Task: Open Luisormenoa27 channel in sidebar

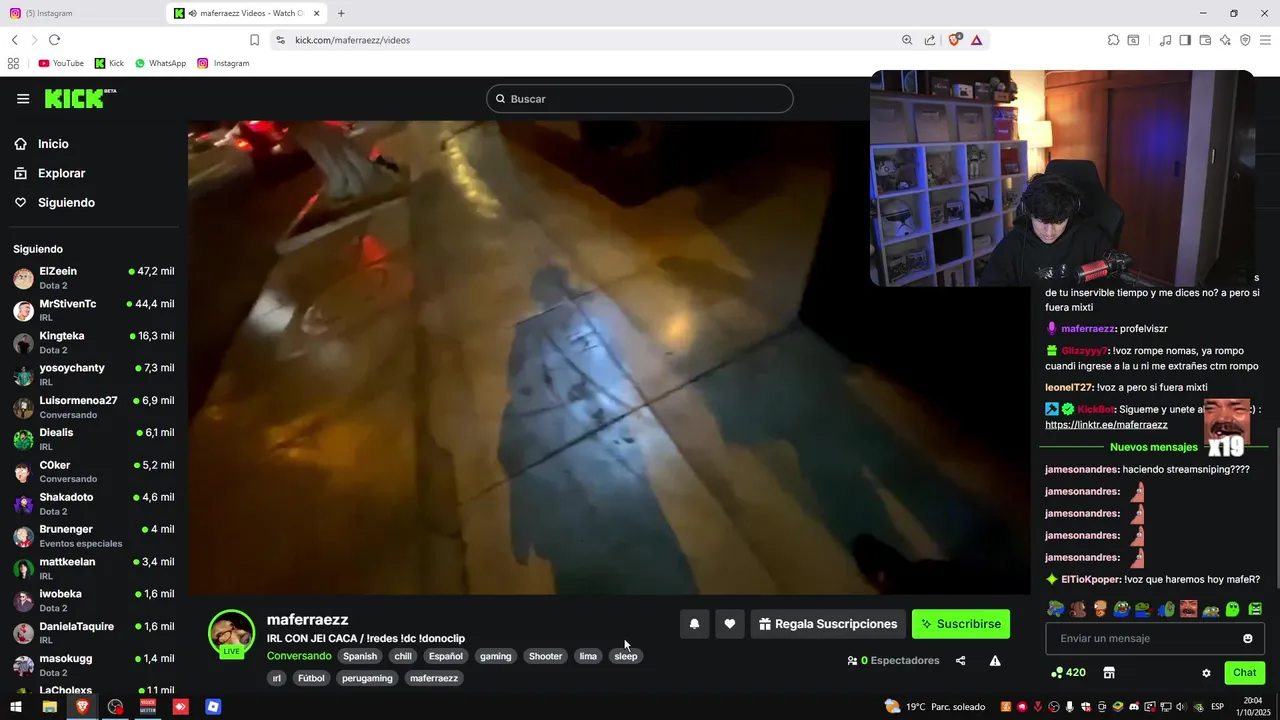Action: pyautogui.click(x=93, y=407)
